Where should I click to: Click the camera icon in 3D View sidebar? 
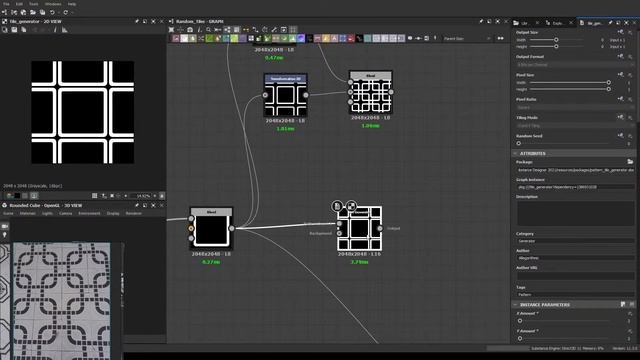5,226
